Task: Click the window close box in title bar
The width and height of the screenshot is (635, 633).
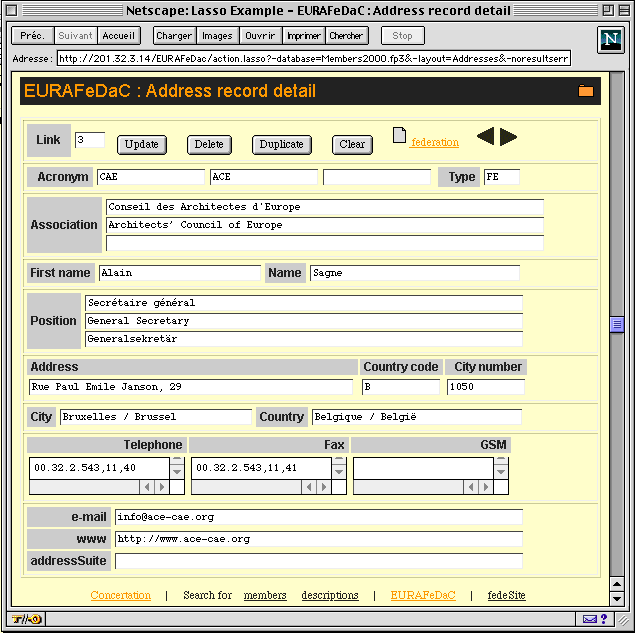Action: pos(12,10)
